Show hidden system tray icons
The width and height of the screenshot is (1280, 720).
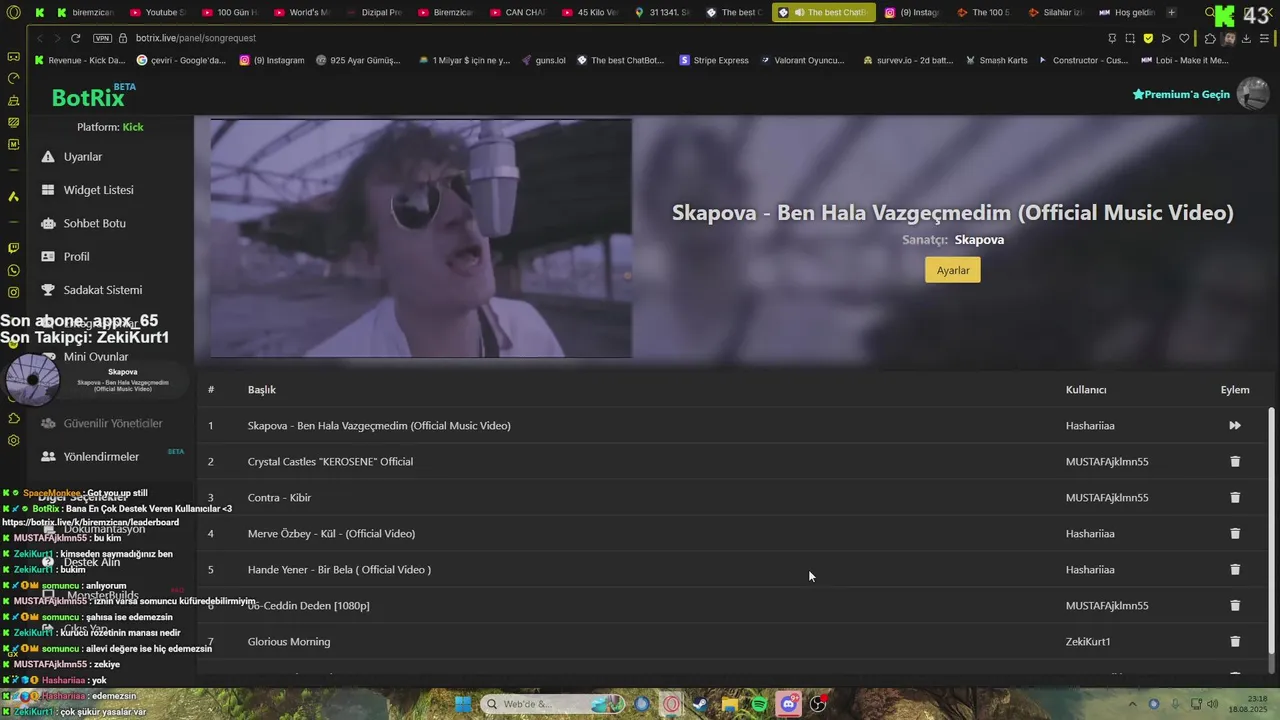[1131, 704]
